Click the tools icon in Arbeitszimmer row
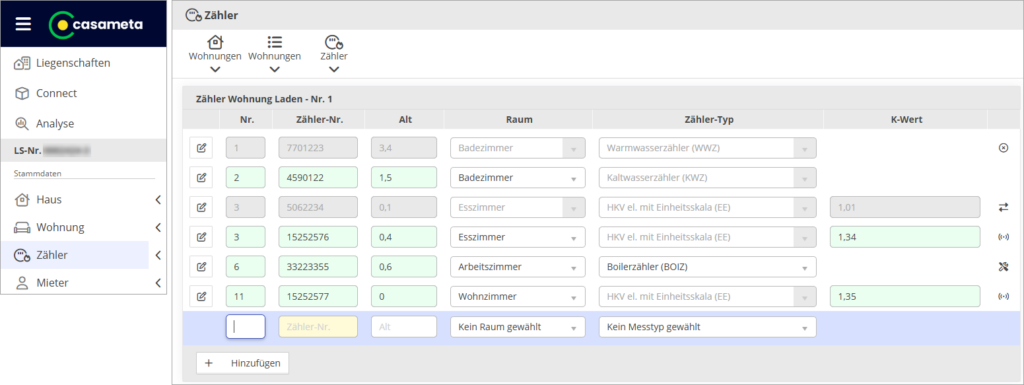1024x385 pixels. pyautogui.click(x=1004, y=266)
